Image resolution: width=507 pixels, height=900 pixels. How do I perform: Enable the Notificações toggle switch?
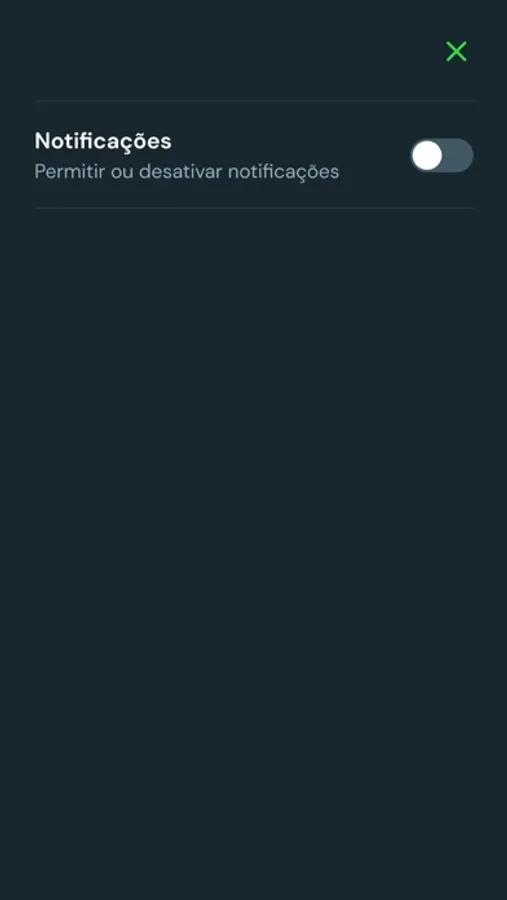[x=442, y=156]
